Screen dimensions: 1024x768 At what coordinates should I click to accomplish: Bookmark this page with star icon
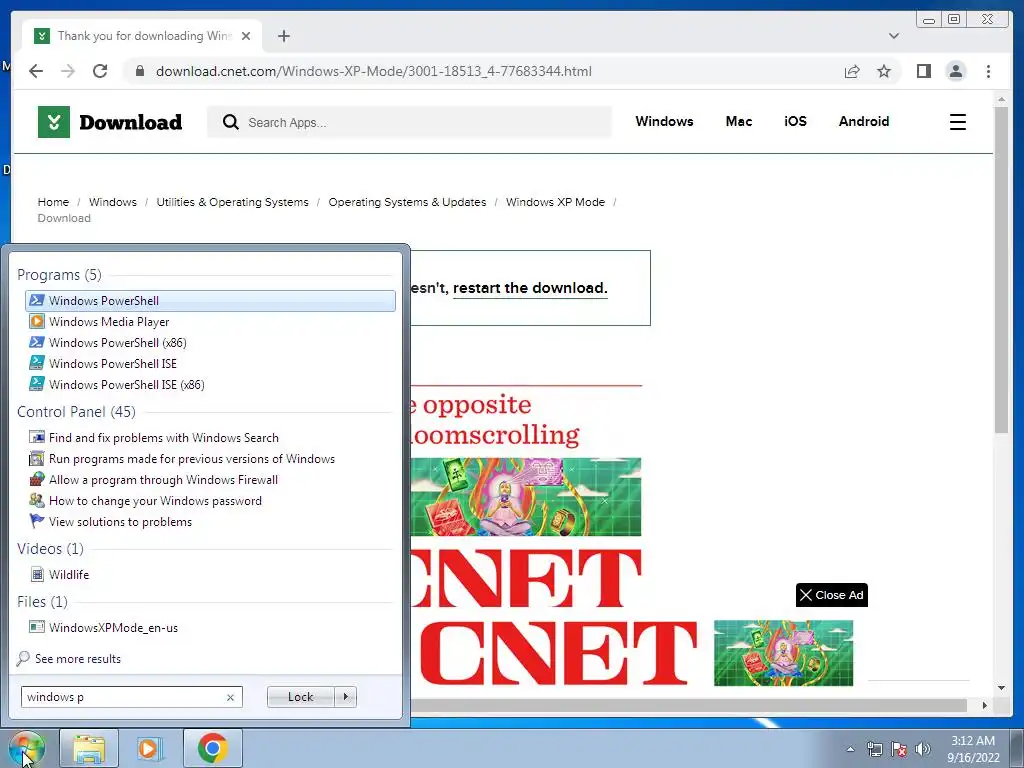coord(884,71)
